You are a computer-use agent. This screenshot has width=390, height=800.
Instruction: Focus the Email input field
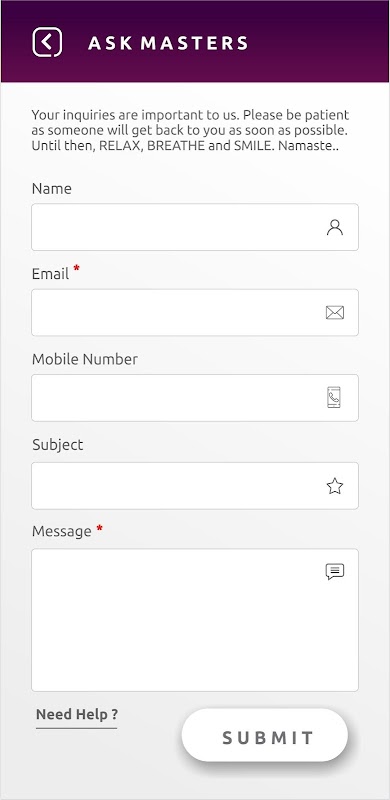point(195,313)
